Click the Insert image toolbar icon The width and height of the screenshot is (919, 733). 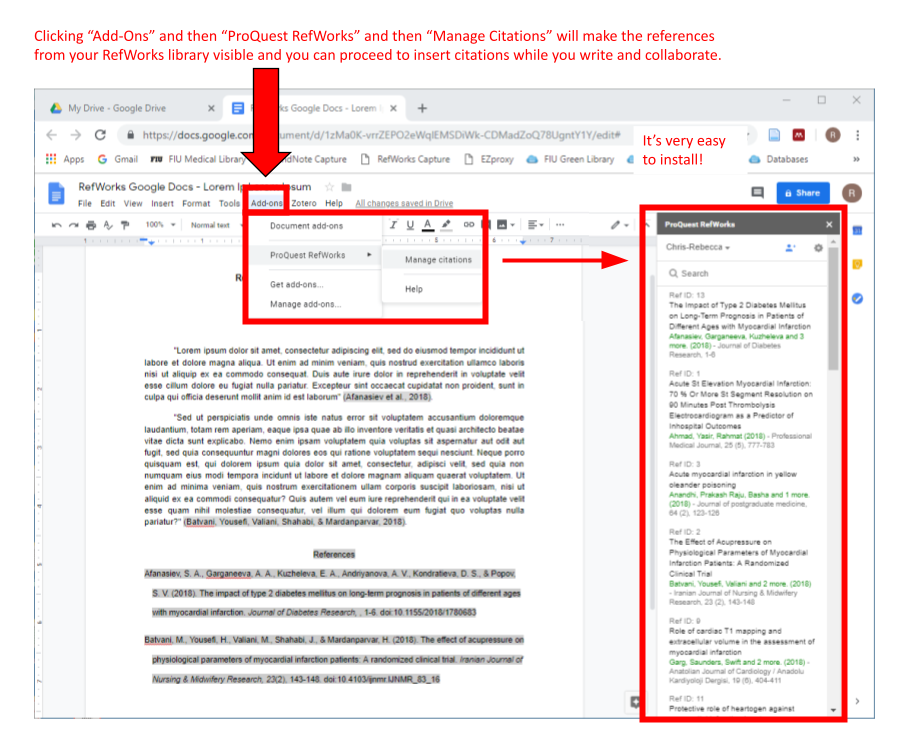tap(502, 224)
